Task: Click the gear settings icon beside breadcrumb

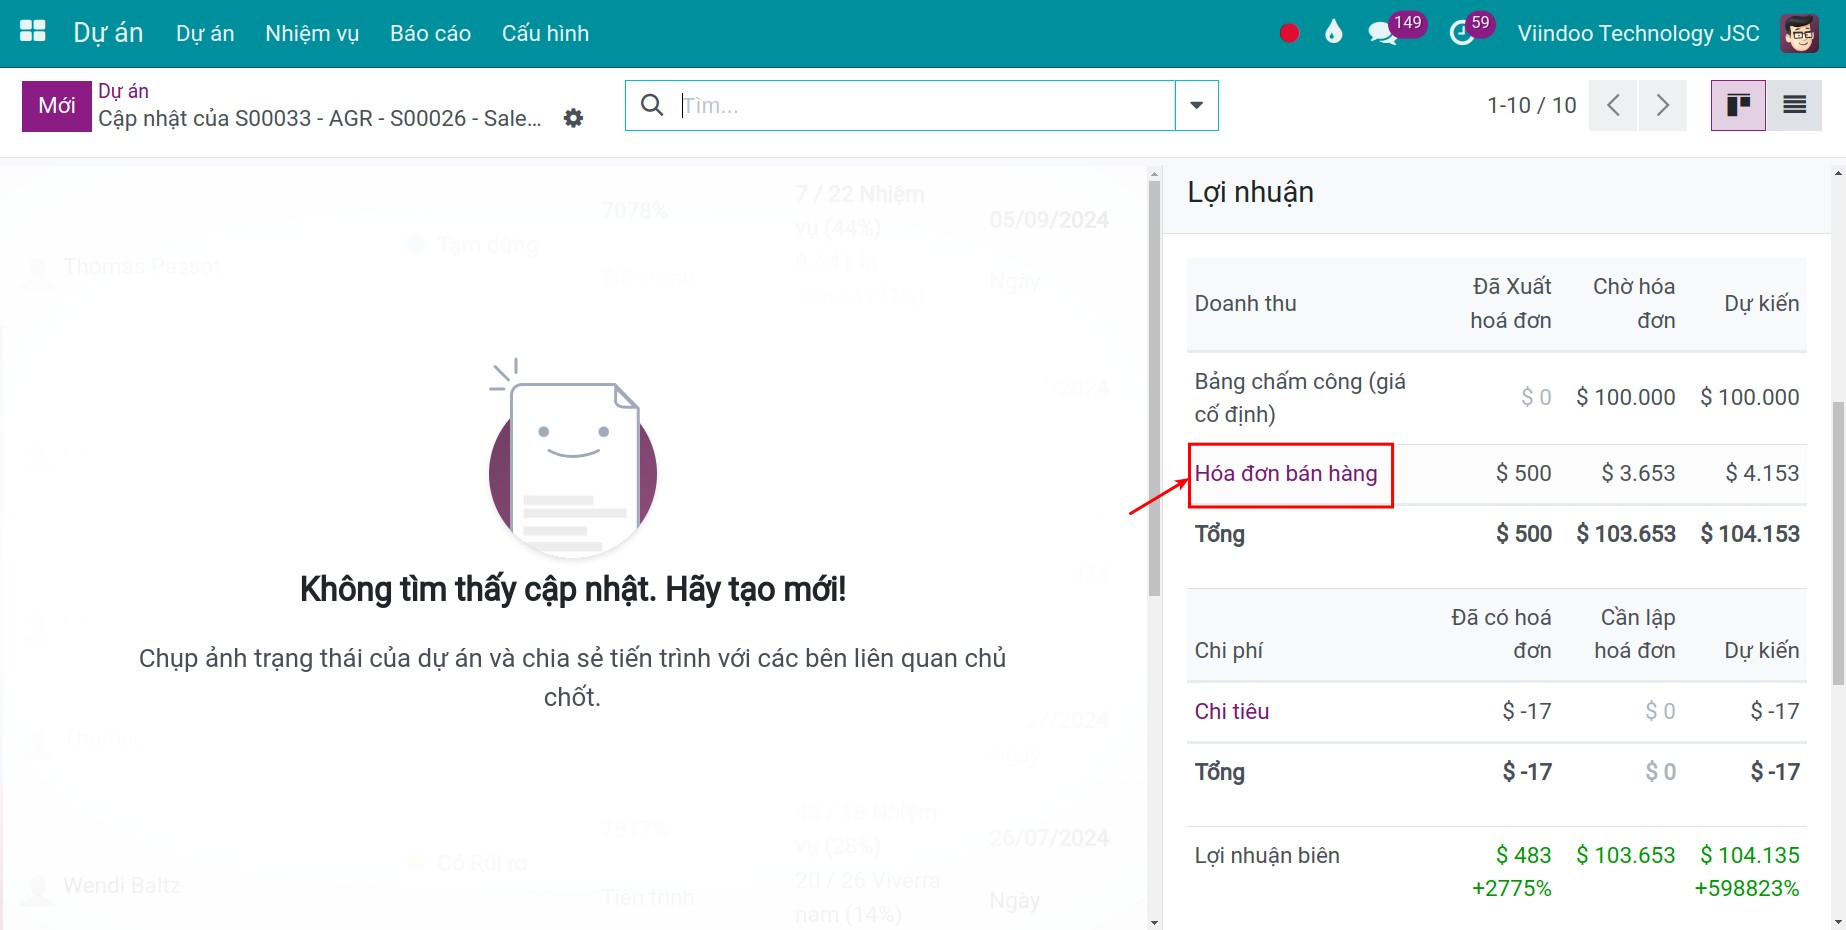Action: pos(573,118)
